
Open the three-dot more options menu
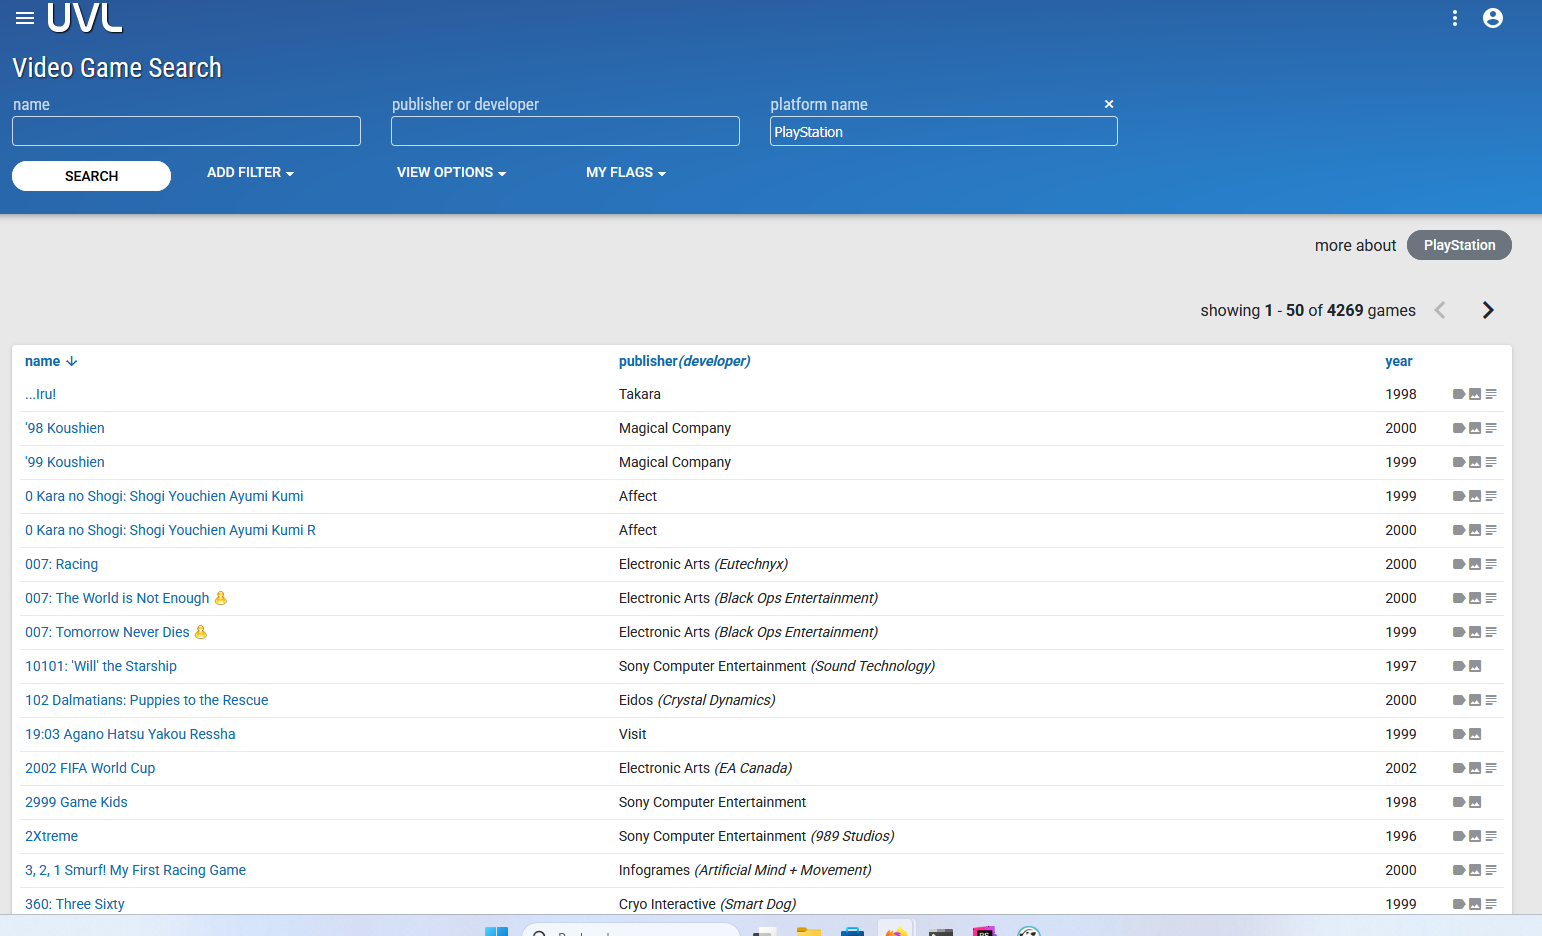tap(1455, 18)
